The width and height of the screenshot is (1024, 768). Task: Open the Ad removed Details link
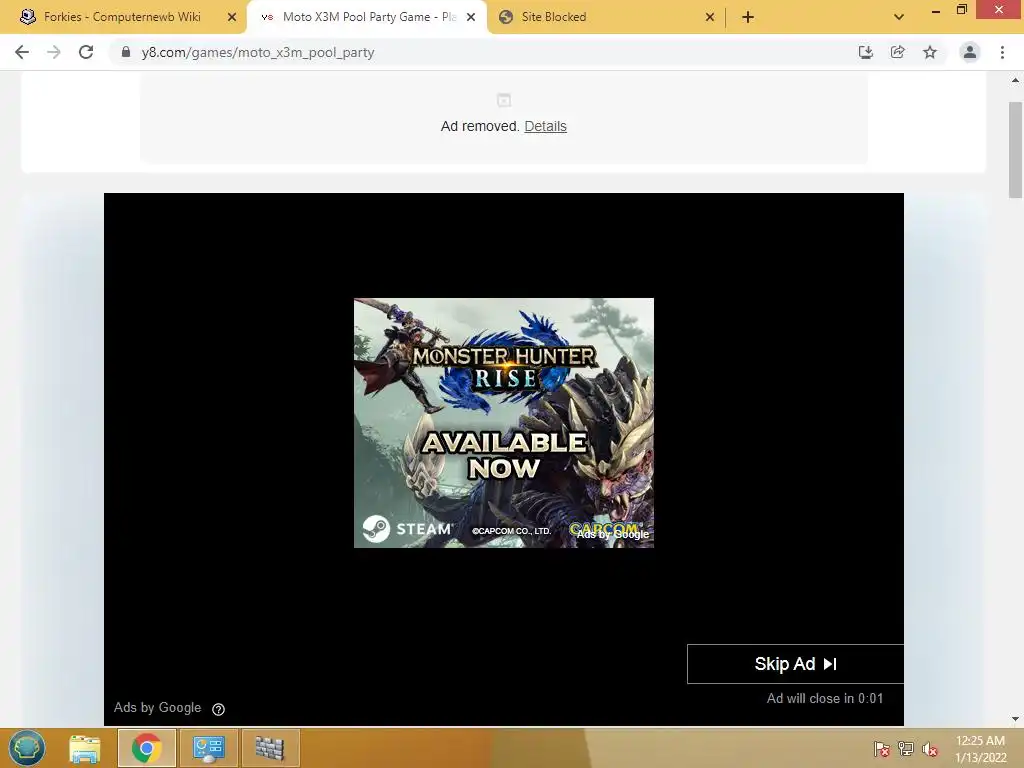[545, 126]
